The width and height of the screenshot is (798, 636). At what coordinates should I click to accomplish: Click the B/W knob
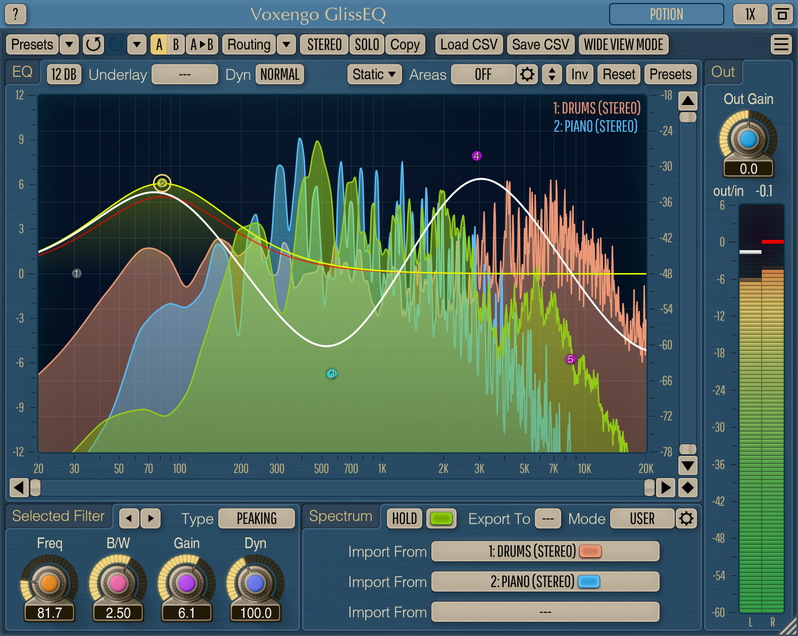coord(118,583)
